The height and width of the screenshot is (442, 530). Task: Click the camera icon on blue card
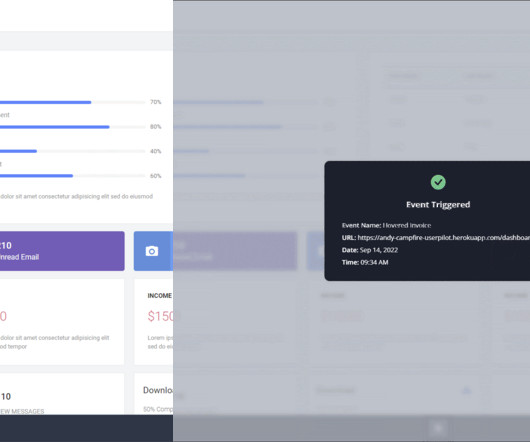(x=152, y=251)
